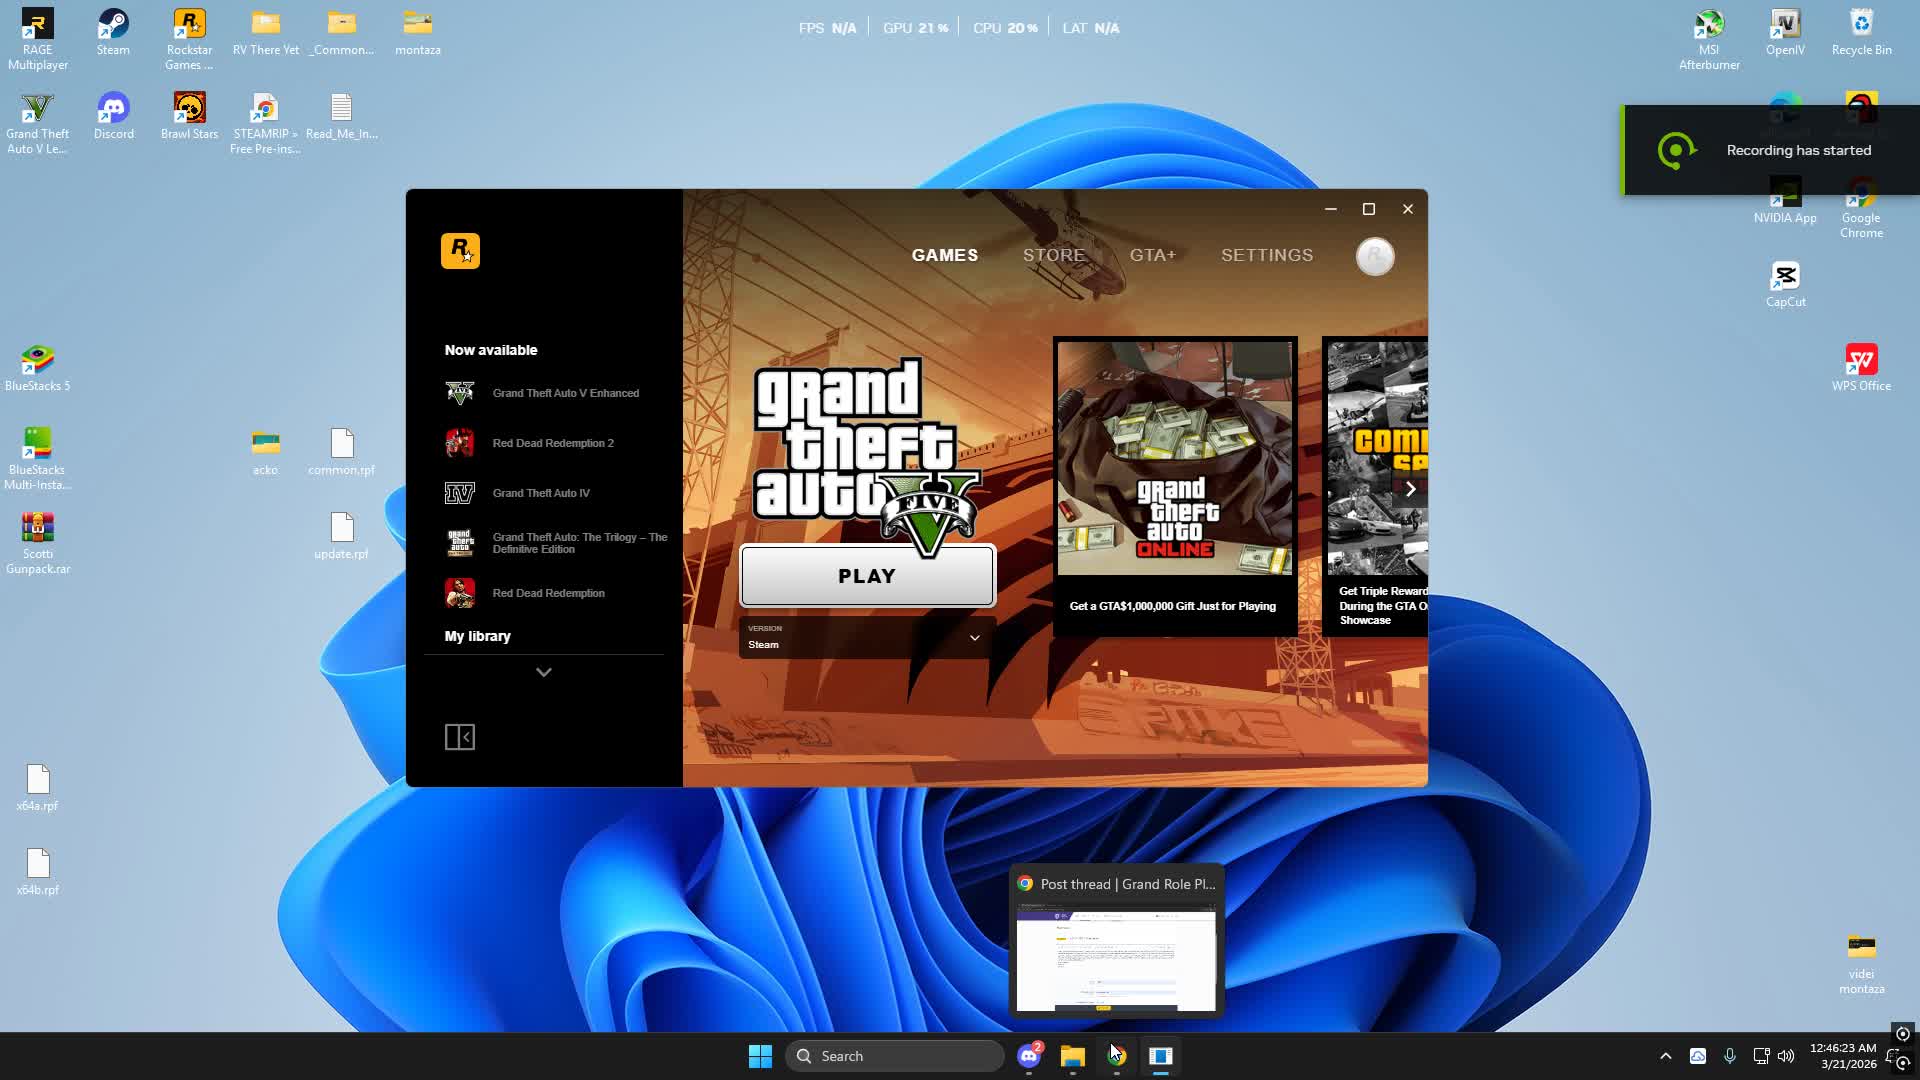Open GTA Trilogy Definitive Edition entry
The height and width of the screenshot is (1080, 1920).
[578, 543]
